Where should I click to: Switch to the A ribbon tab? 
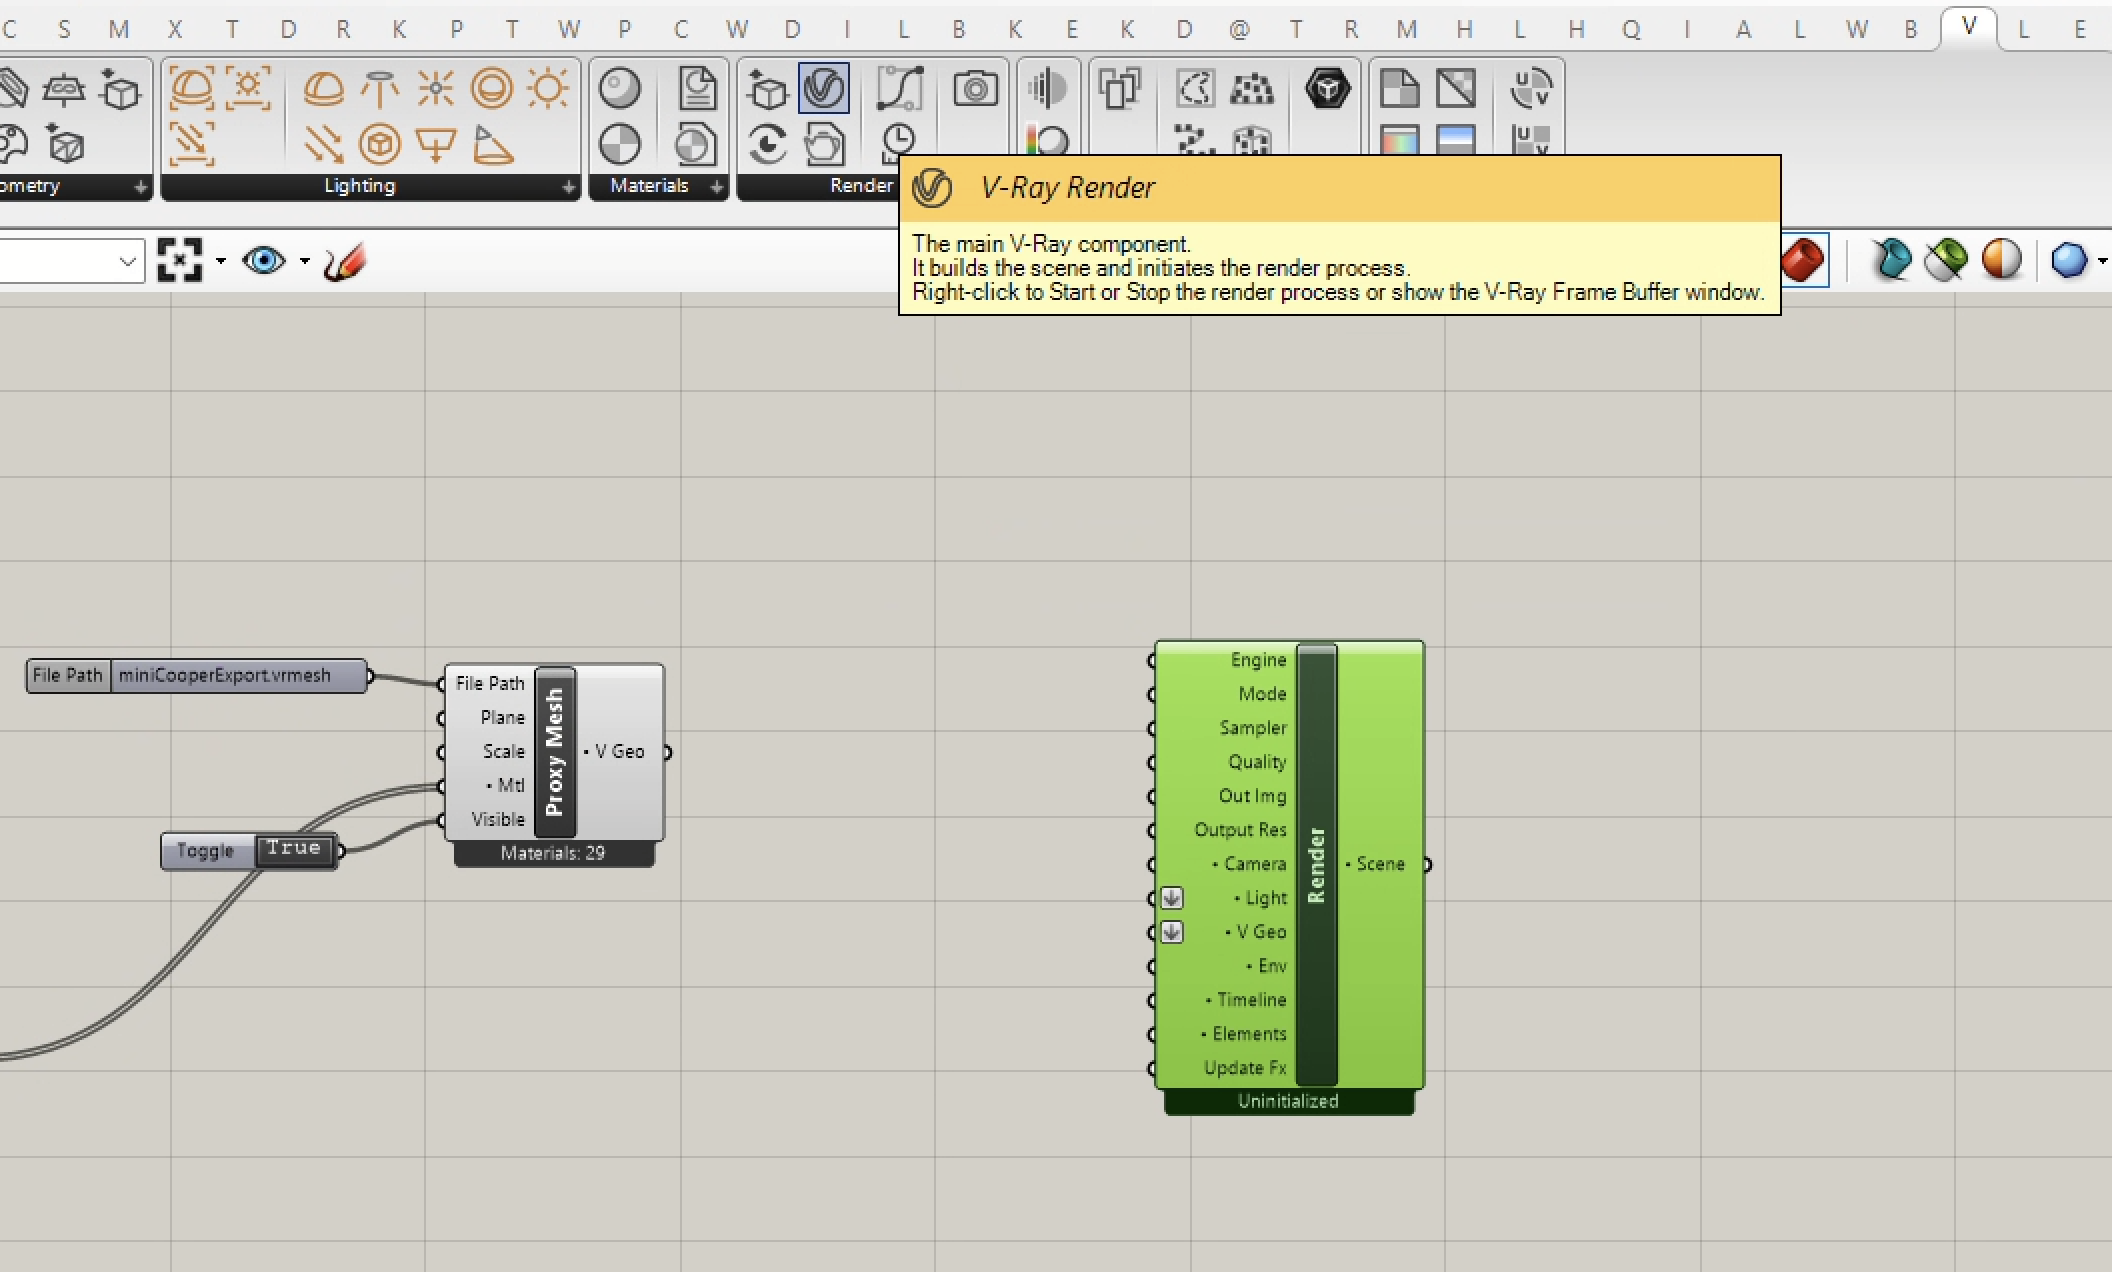point(1743,29)
